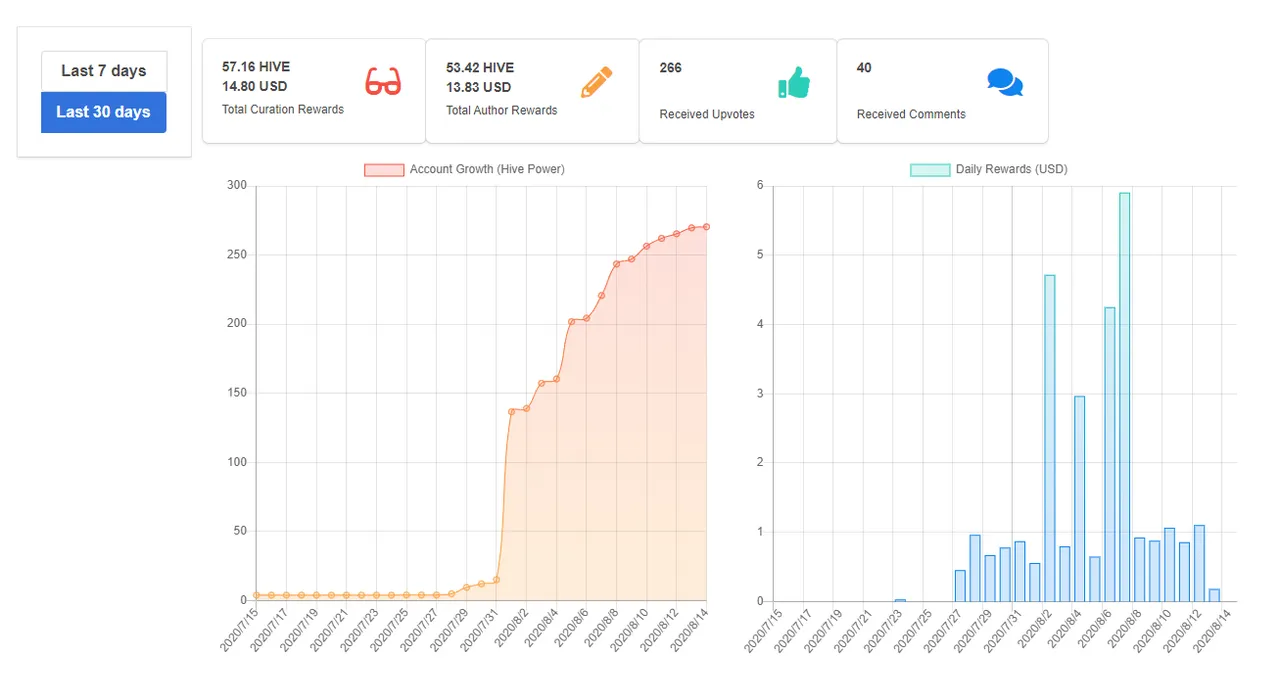Screen dimensions: 1280x697
Task: Click the 57.16 HIVE curation value
Action: tap(256, 67)
